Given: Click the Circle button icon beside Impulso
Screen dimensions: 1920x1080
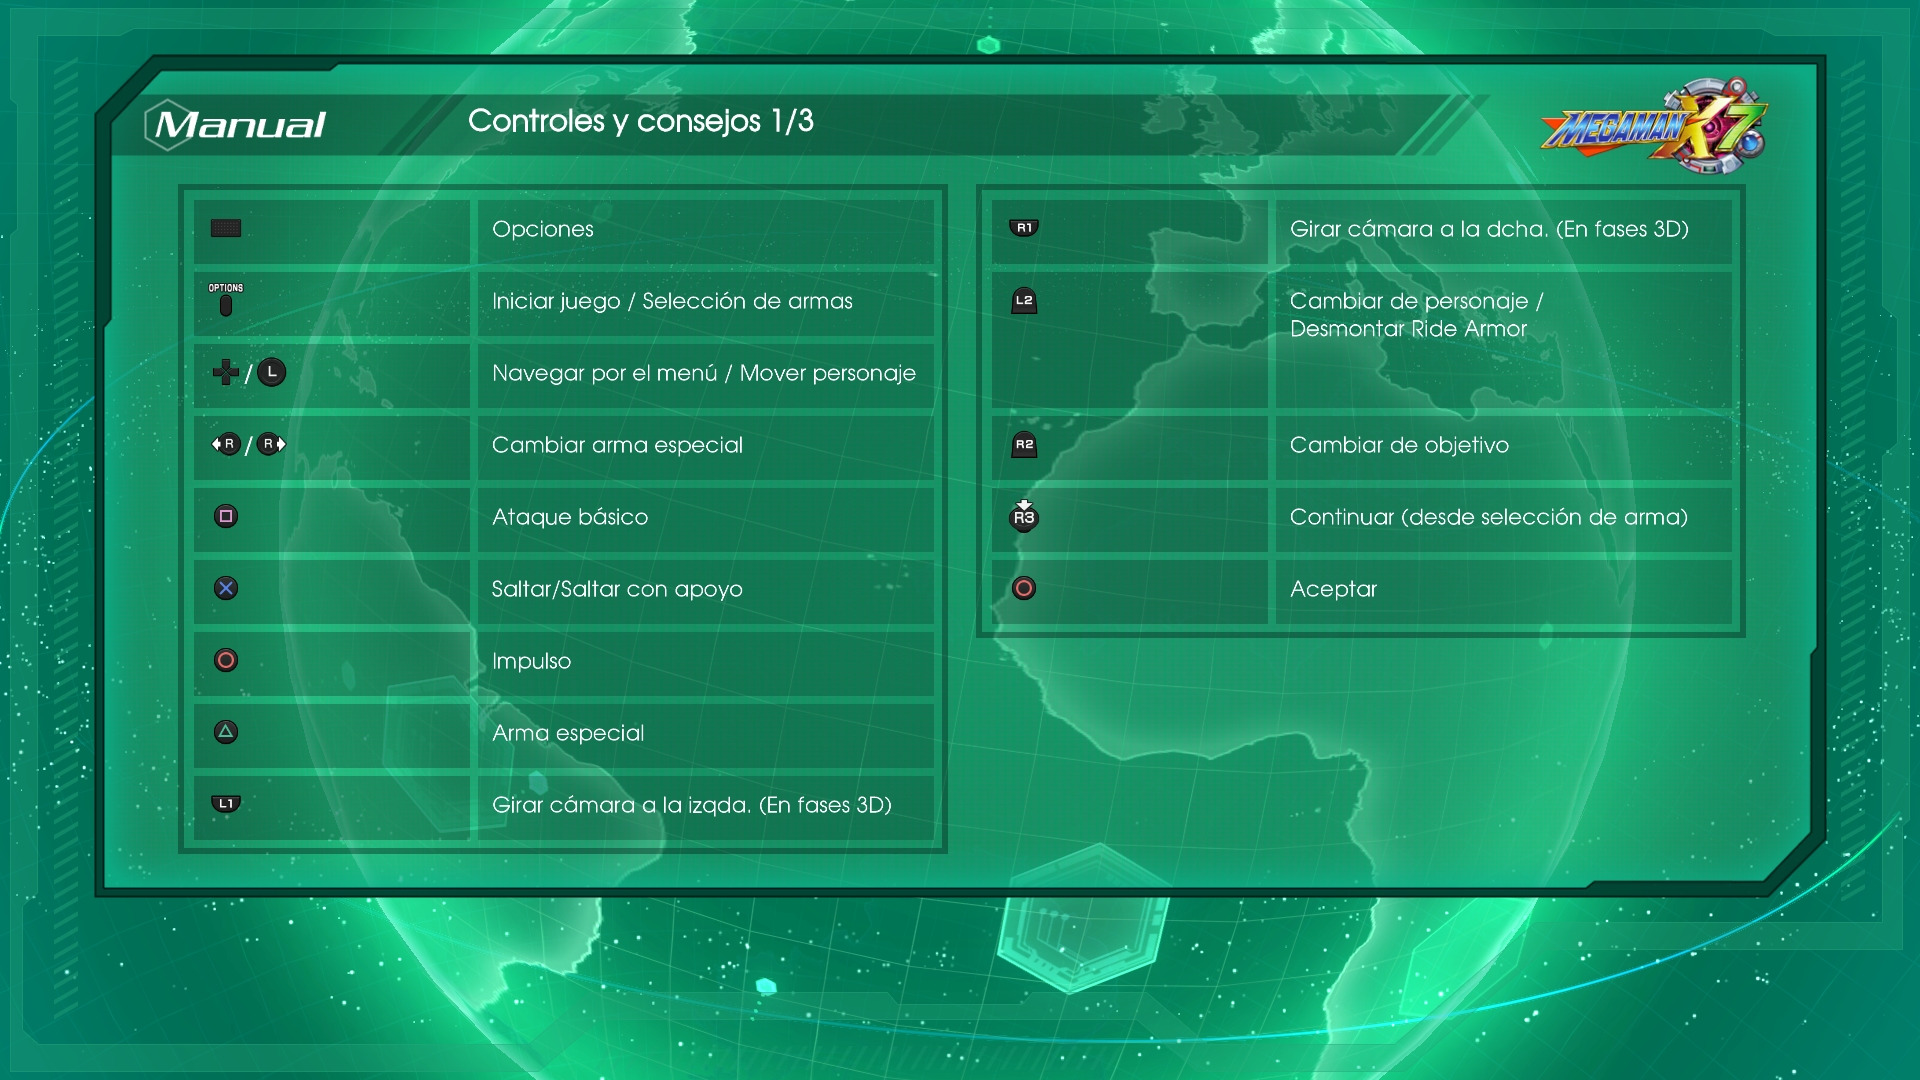Looking at the screenshot, I should click(226, 660).
